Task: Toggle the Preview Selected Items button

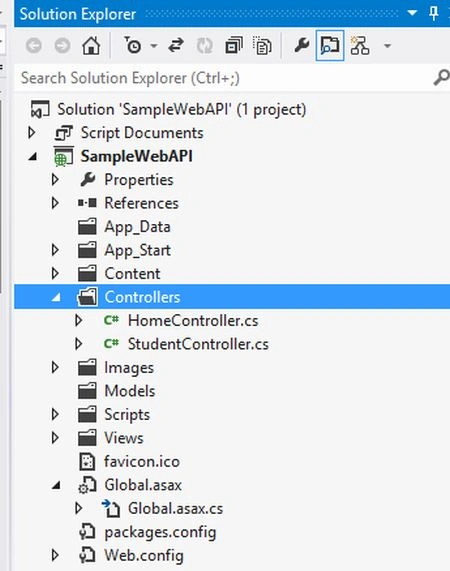Action: pos(330,46)
